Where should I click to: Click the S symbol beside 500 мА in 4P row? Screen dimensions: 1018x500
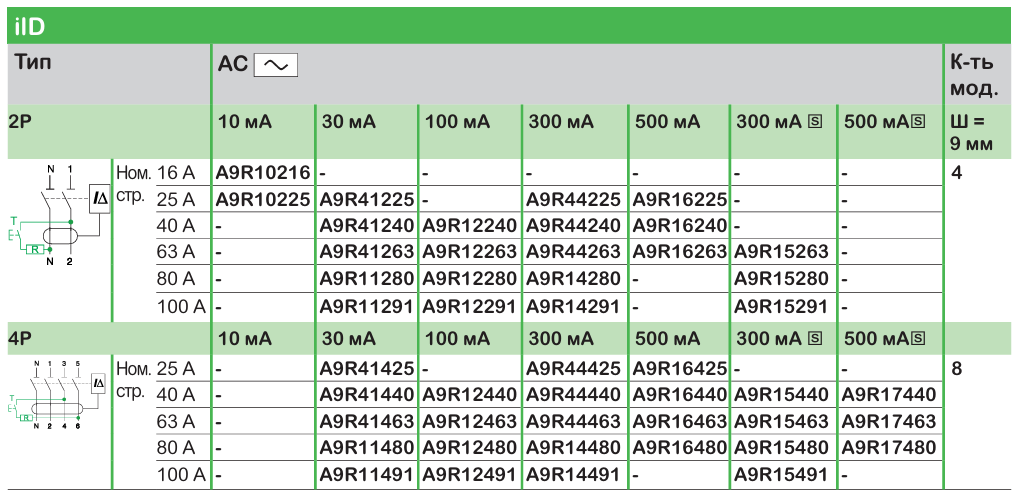coord(932,340)
